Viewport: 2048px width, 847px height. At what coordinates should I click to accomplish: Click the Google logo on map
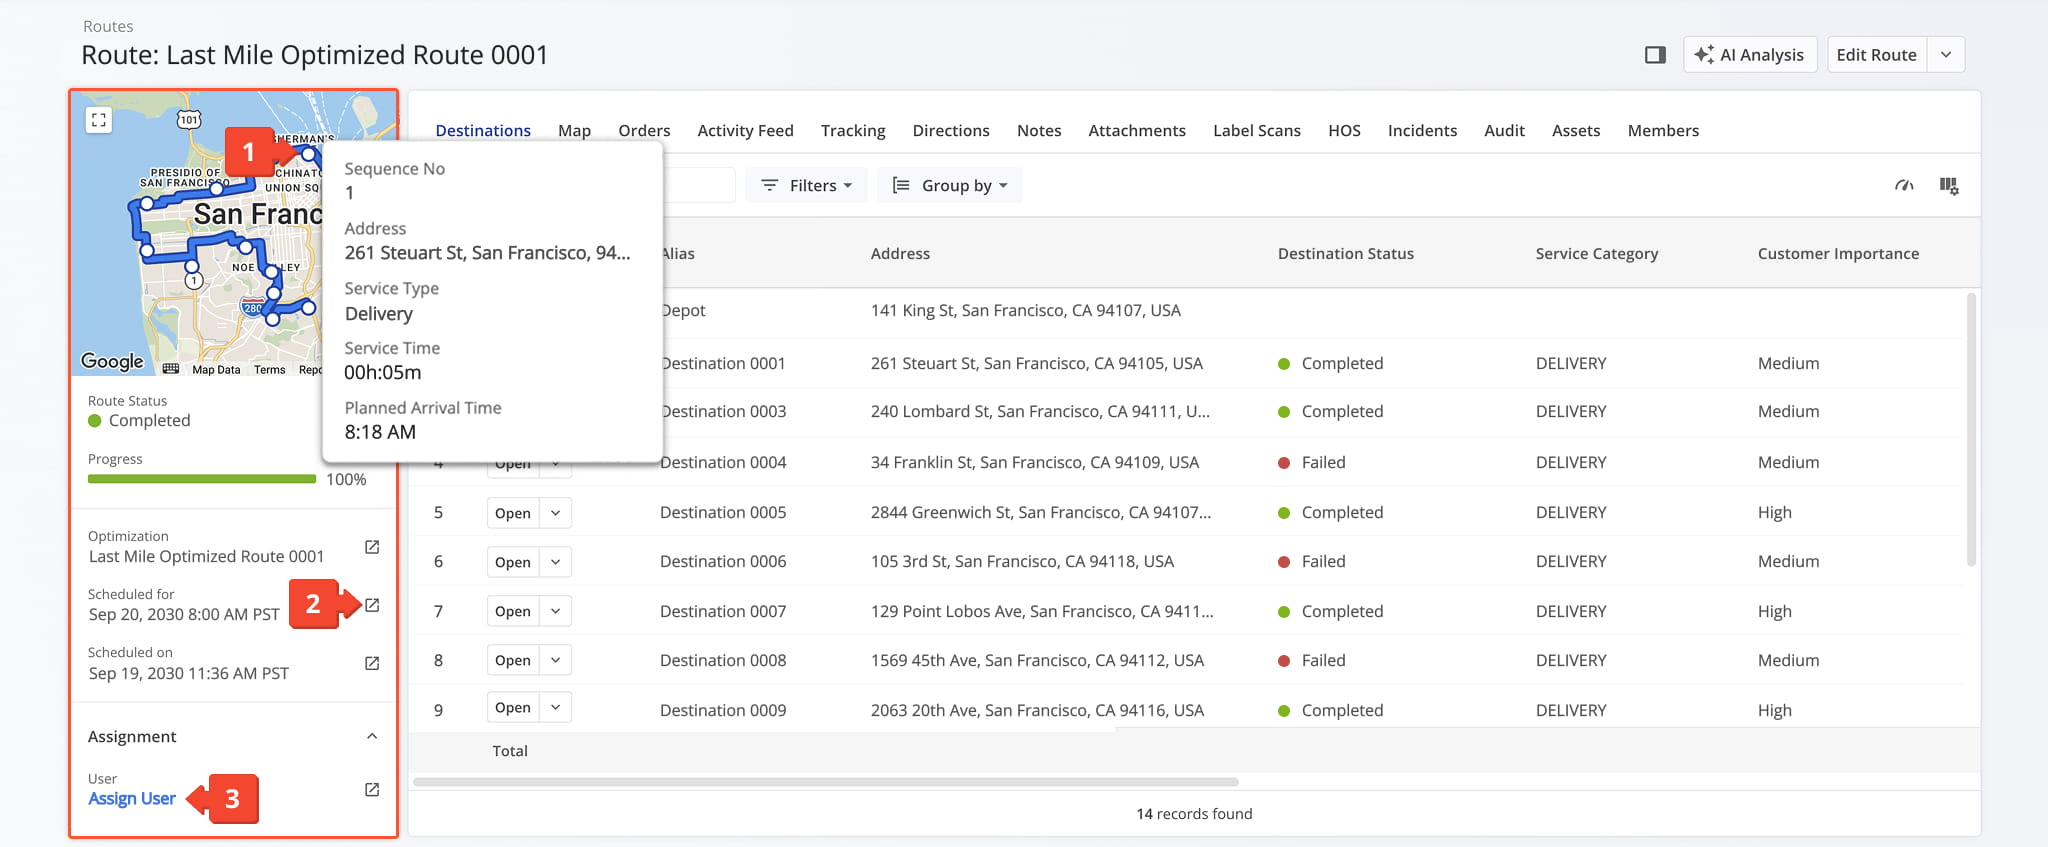(x=112, y=361)
